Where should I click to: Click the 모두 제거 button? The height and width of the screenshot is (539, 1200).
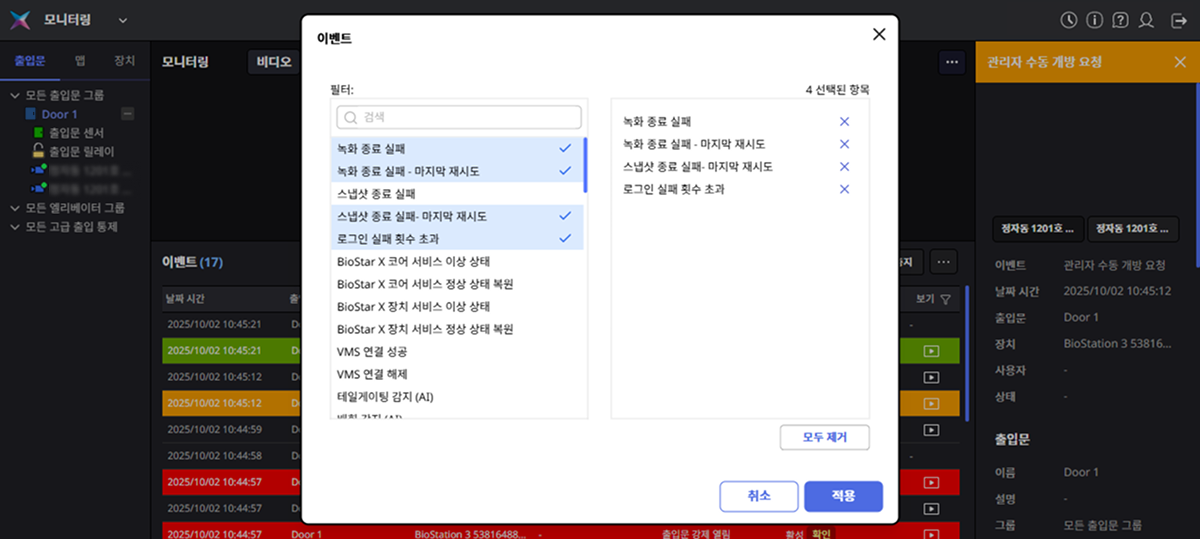point(825,438)
